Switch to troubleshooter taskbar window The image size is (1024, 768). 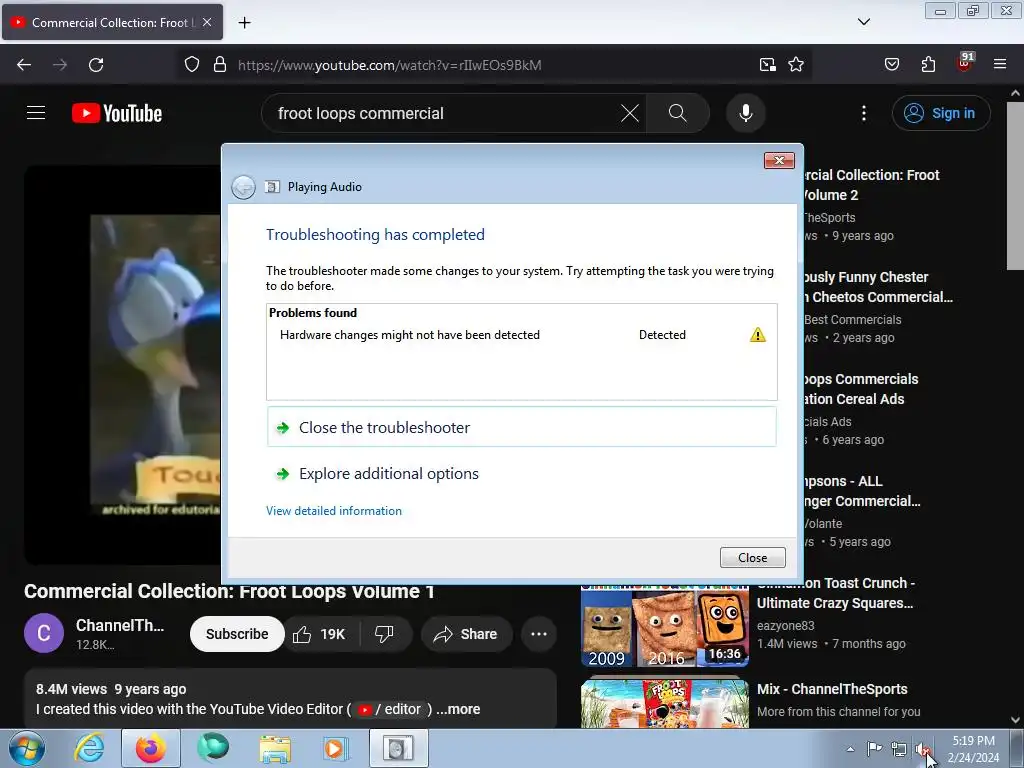point(398,748)
